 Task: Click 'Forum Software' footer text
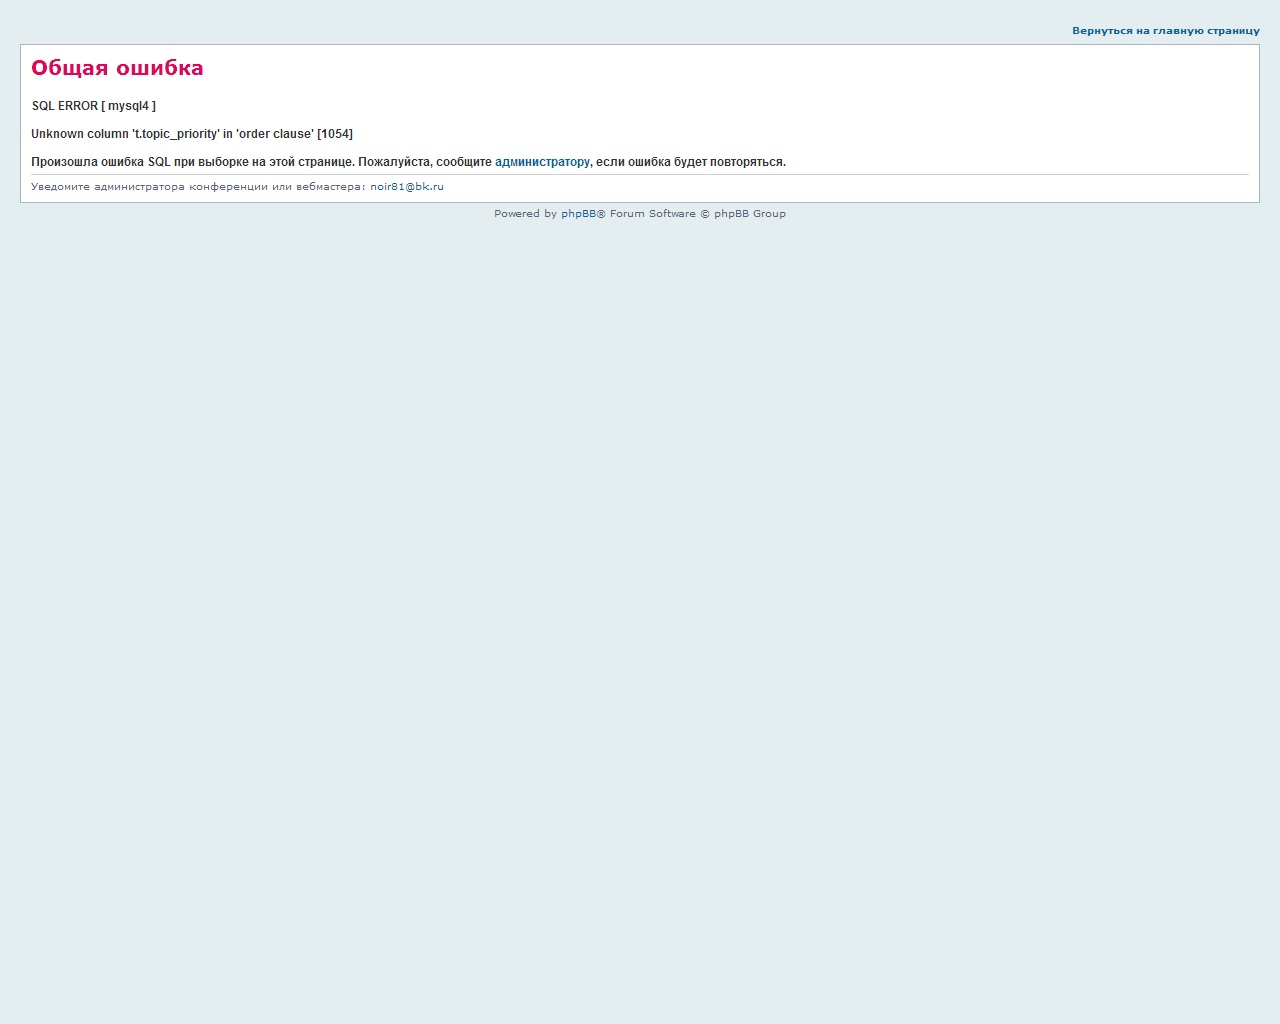(x=652, y=214)
